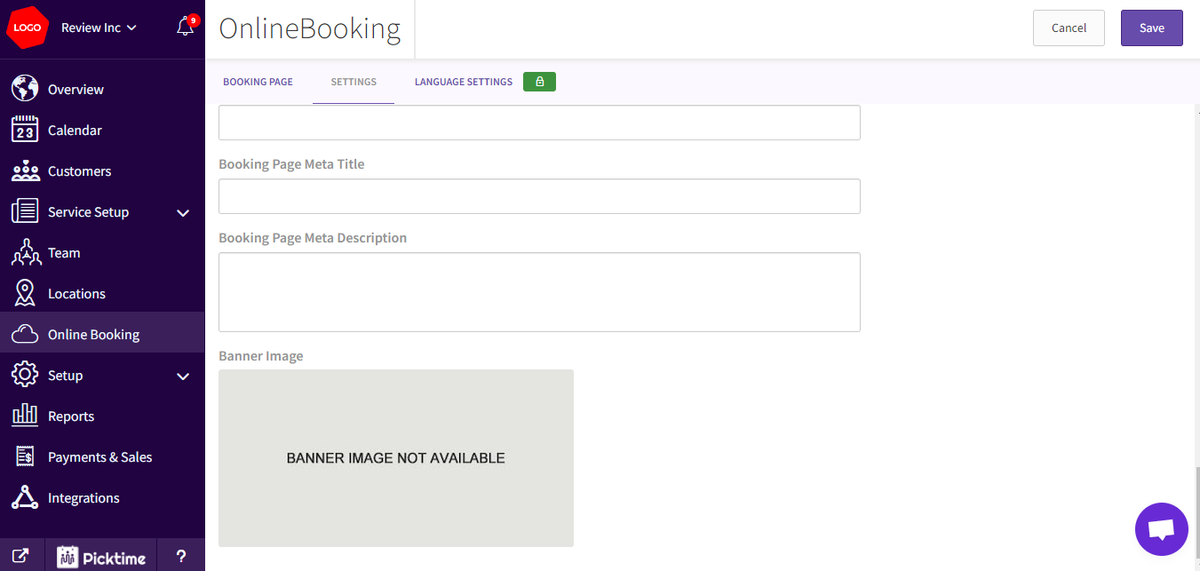Screen dimensions: 1200x571
Task: Open the Integrations icon
Action: pyautogui.click(x=25, y=498)
